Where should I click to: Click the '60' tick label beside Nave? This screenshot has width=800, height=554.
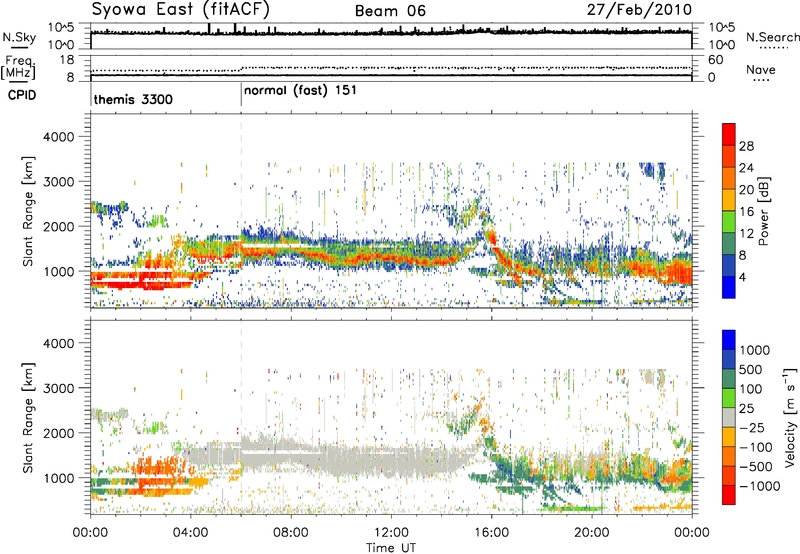click(x=715, y=60)
